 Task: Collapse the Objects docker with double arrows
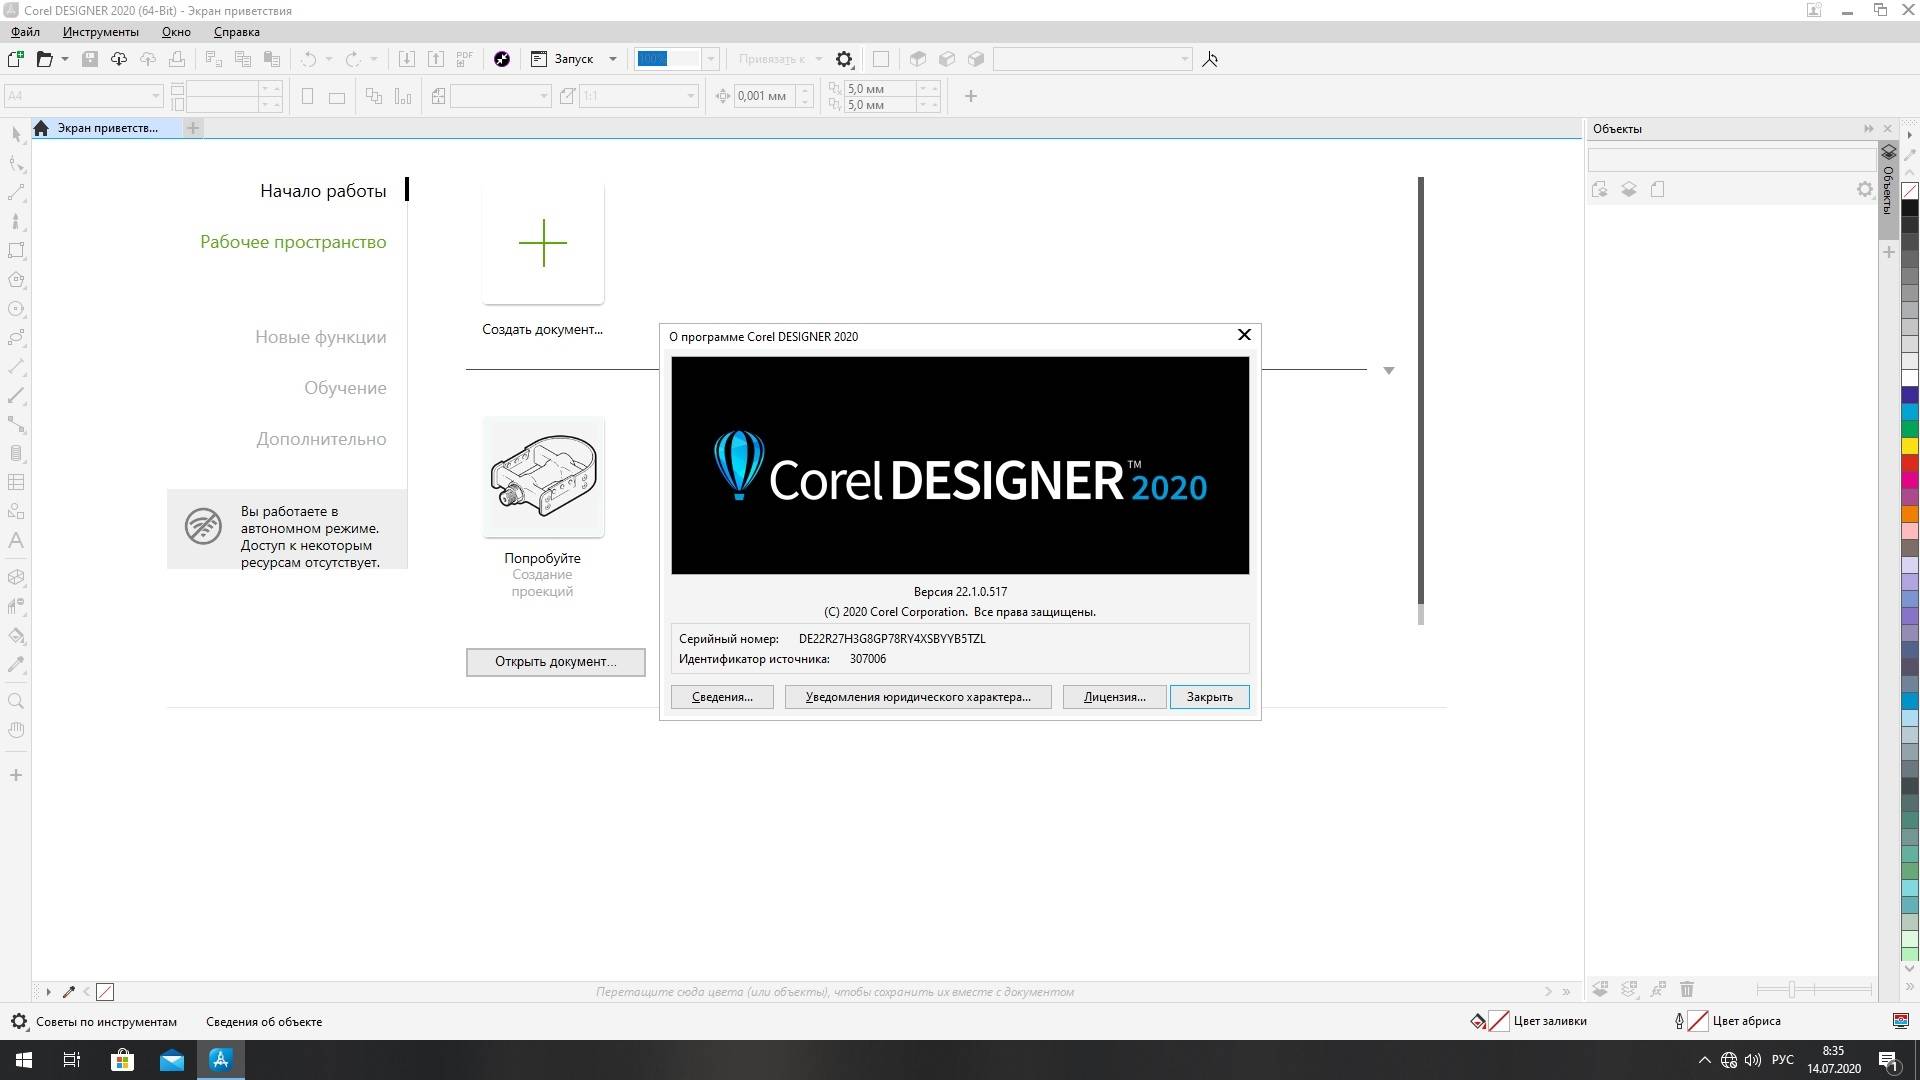pyautogui.click(x=1868, y=129)
